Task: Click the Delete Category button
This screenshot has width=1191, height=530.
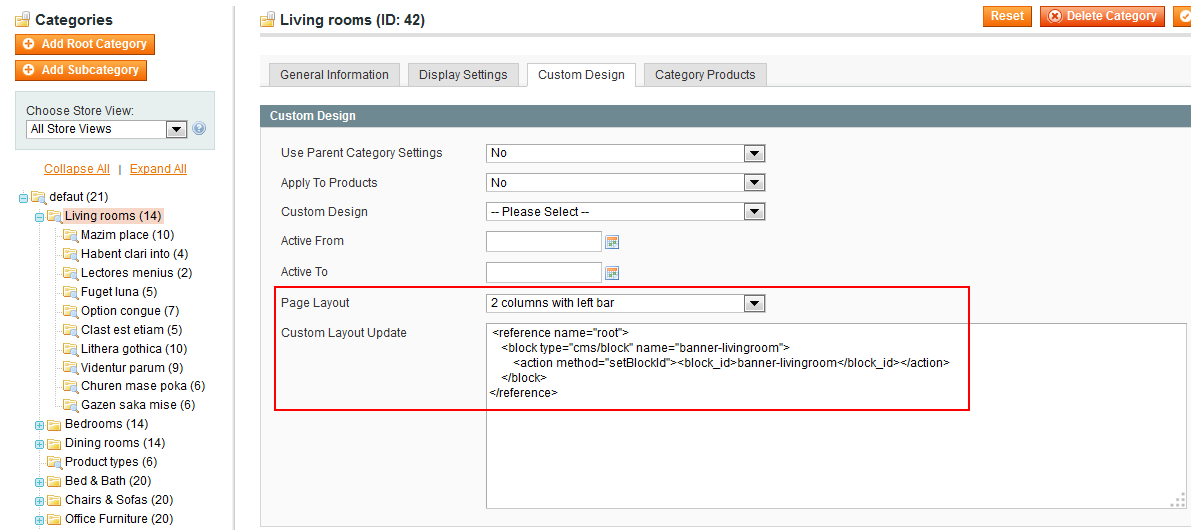Action: [x=1102, y=16]
